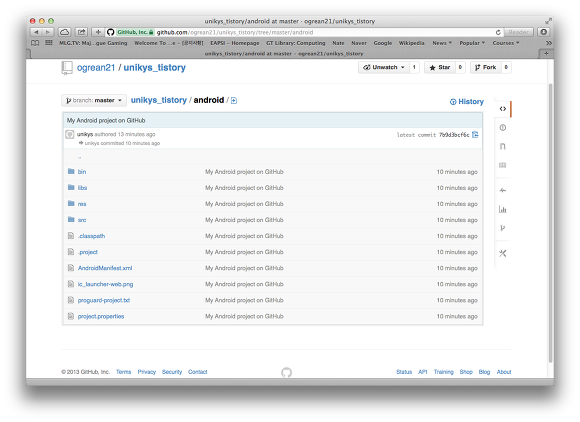This screenshot has height=422, width=580.
Task: Click the iCloud tabs icon
Action: coord(64,32)
